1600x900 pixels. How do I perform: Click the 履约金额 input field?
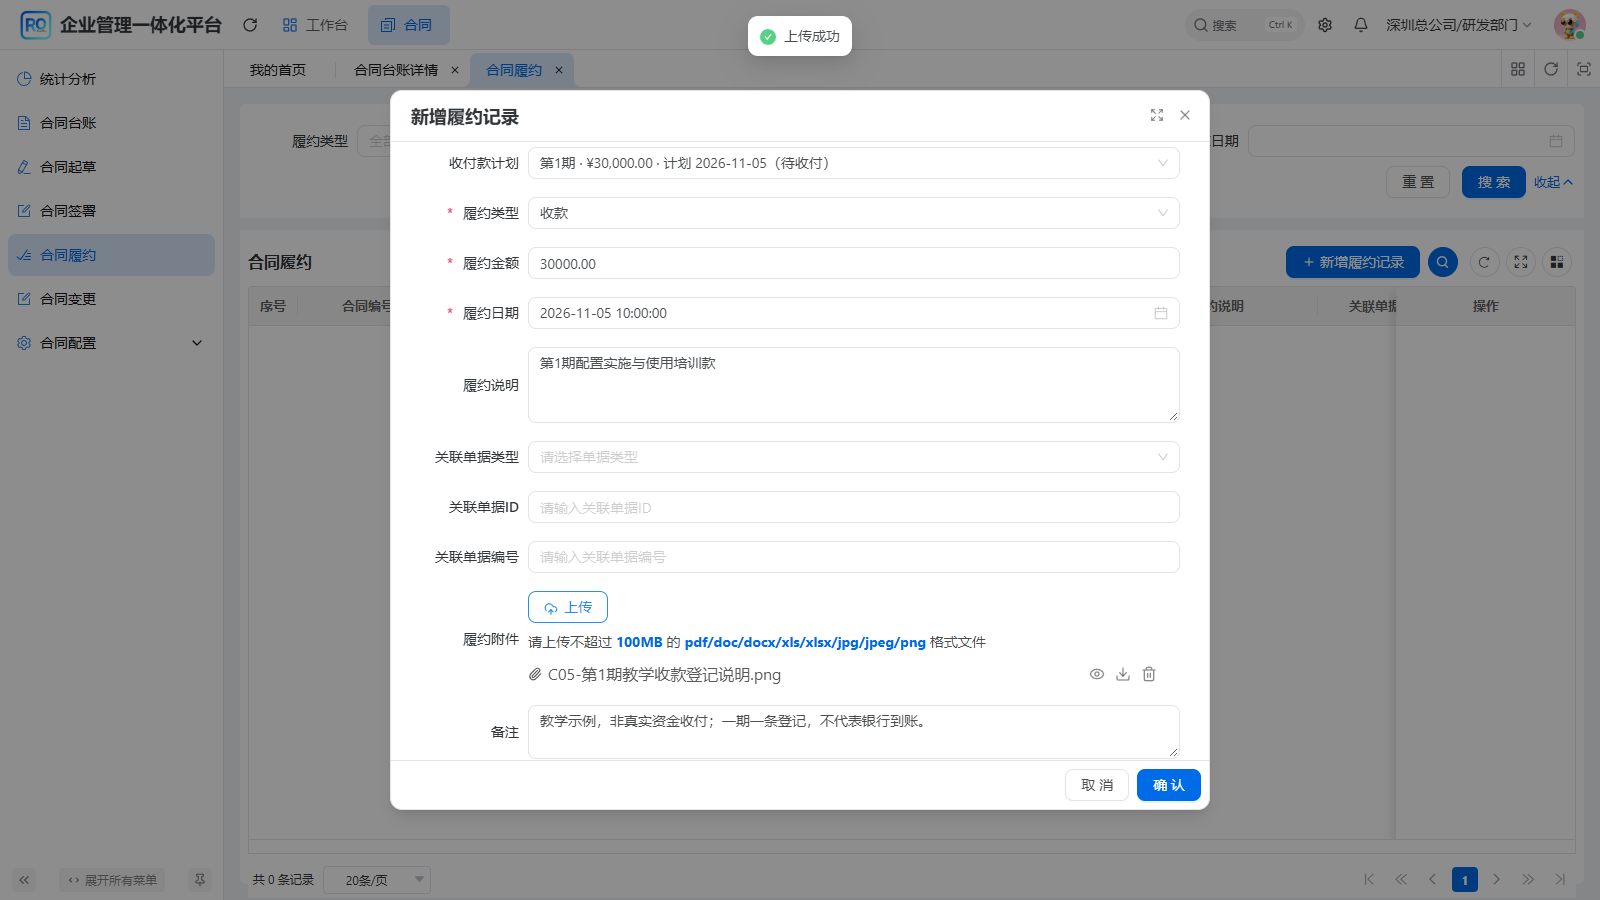[853, 263]
